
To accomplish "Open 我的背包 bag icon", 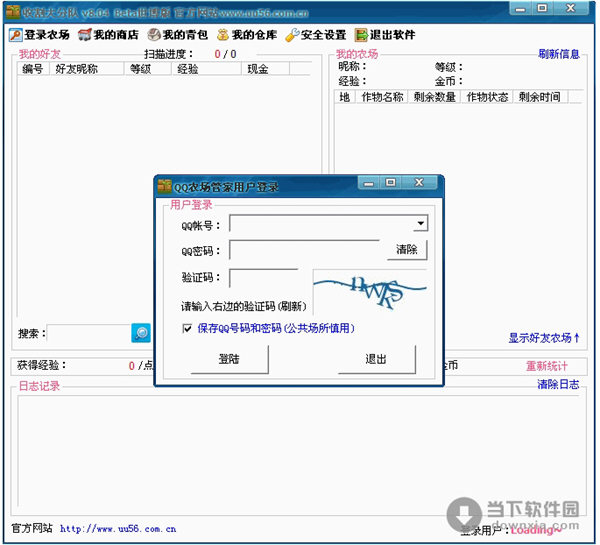I will (x=154, y=35).
